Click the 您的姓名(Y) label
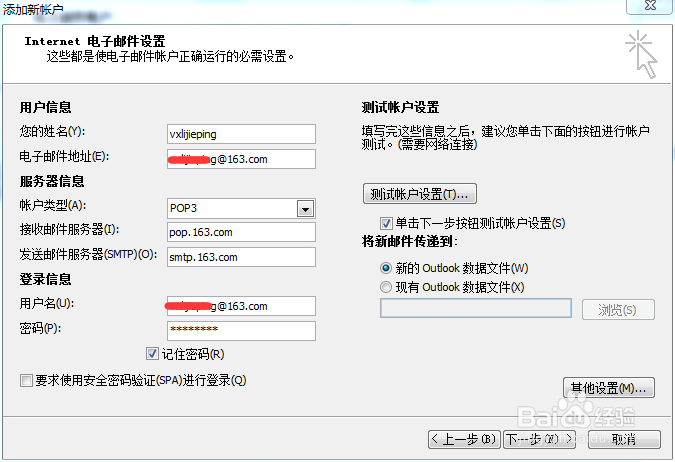Viewport: 675px width, 462px height. [52, 131]
